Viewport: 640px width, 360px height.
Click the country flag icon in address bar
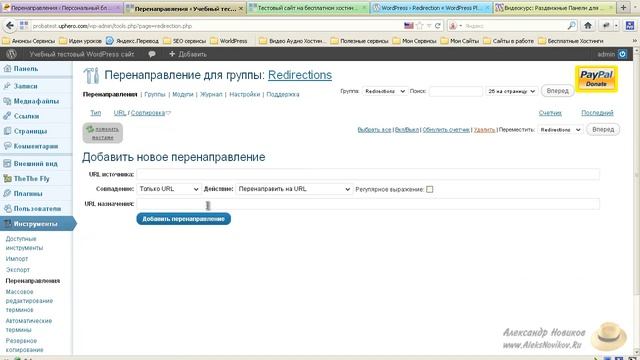[x=409, y=26]
